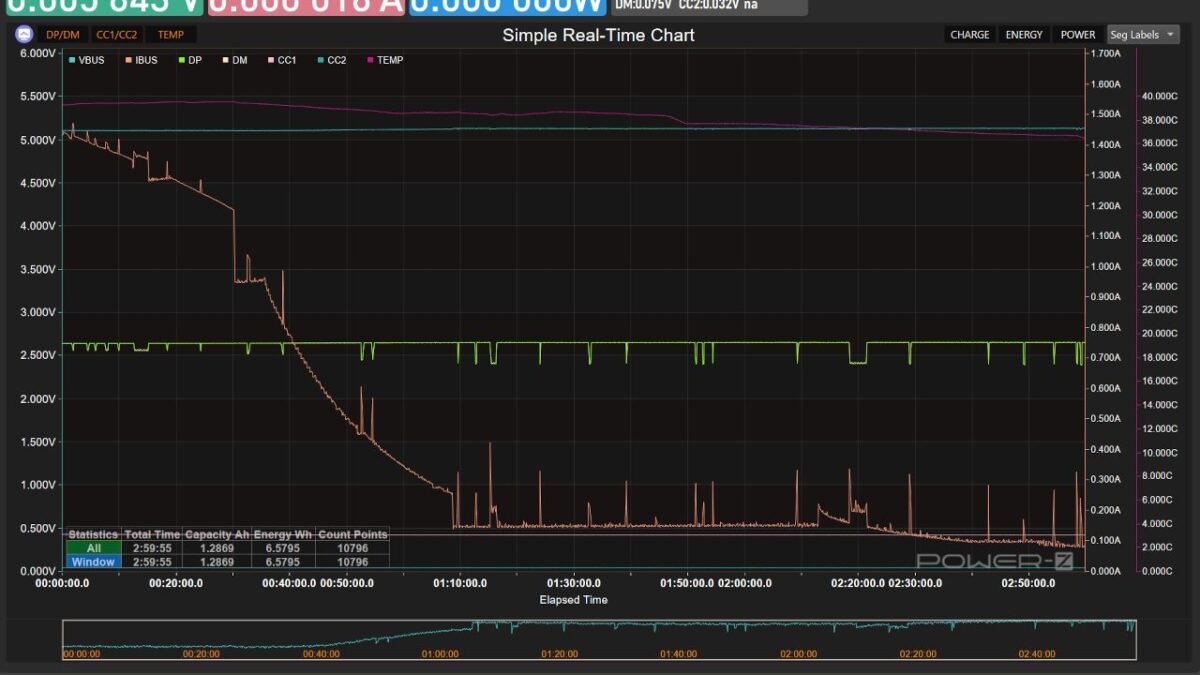Select the Window statistics row label
This screenshot has width=1200, height=675.
(94, 562)
